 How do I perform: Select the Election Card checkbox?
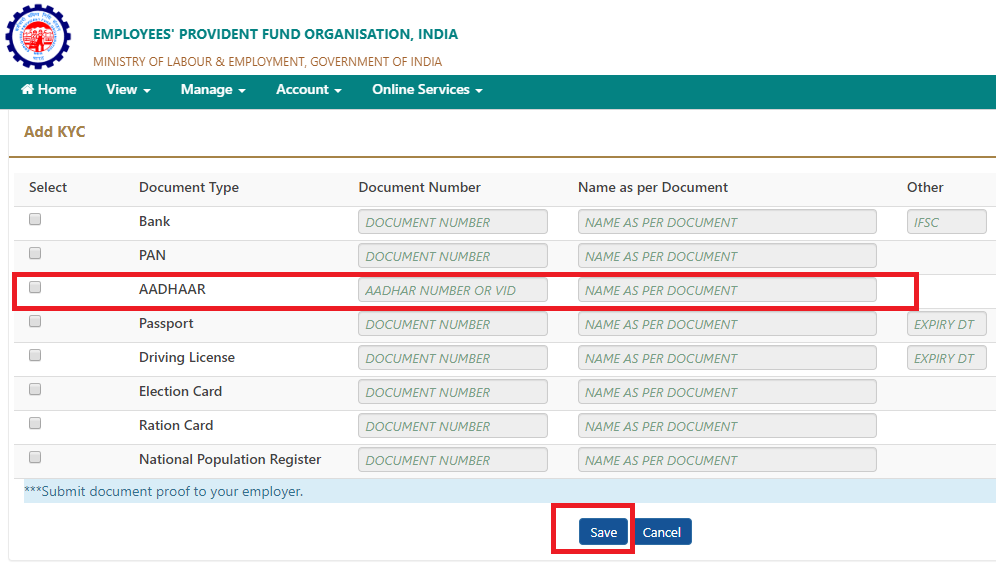(35, 389)
